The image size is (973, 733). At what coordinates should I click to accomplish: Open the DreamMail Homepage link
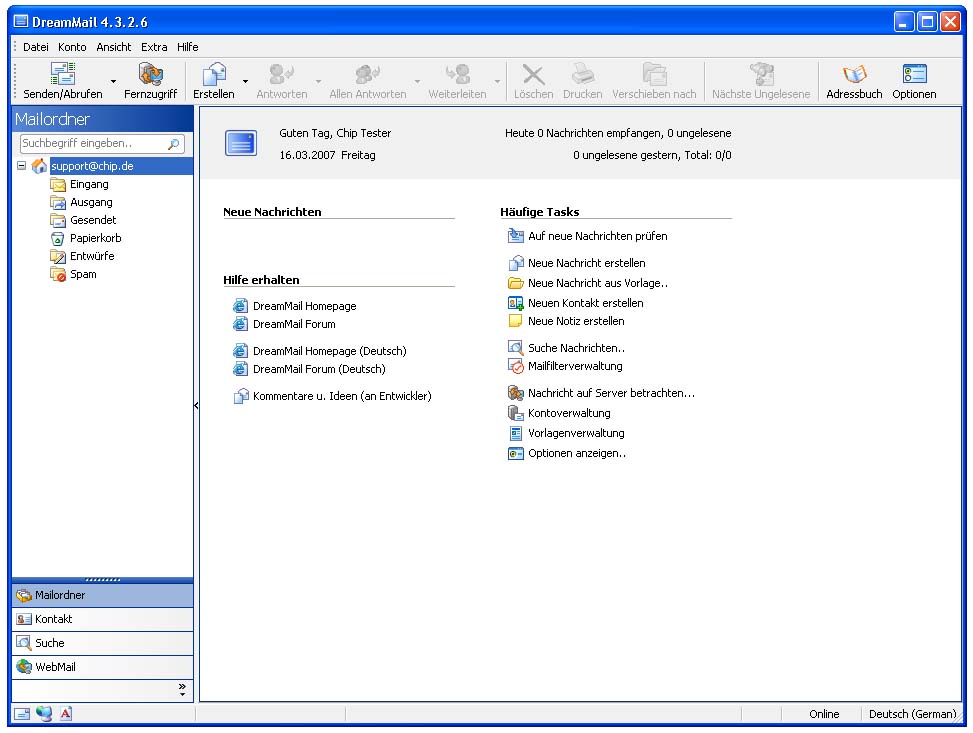point(295,306)
